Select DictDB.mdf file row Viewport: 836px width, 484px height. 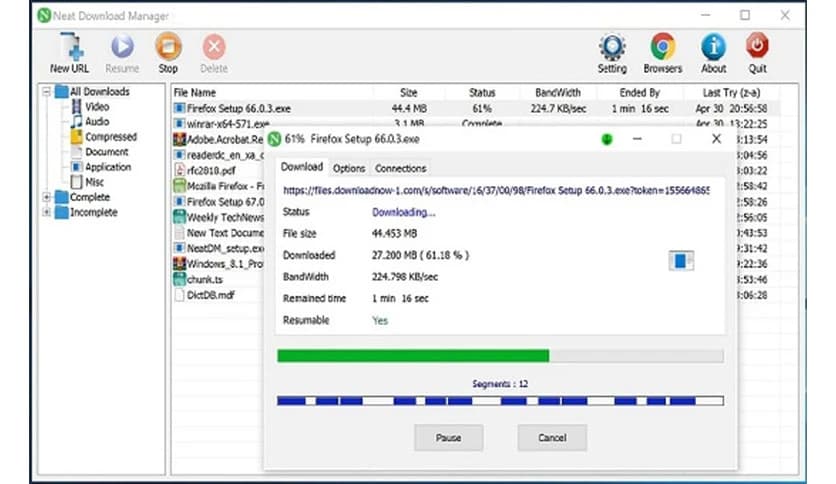[218, 295]
